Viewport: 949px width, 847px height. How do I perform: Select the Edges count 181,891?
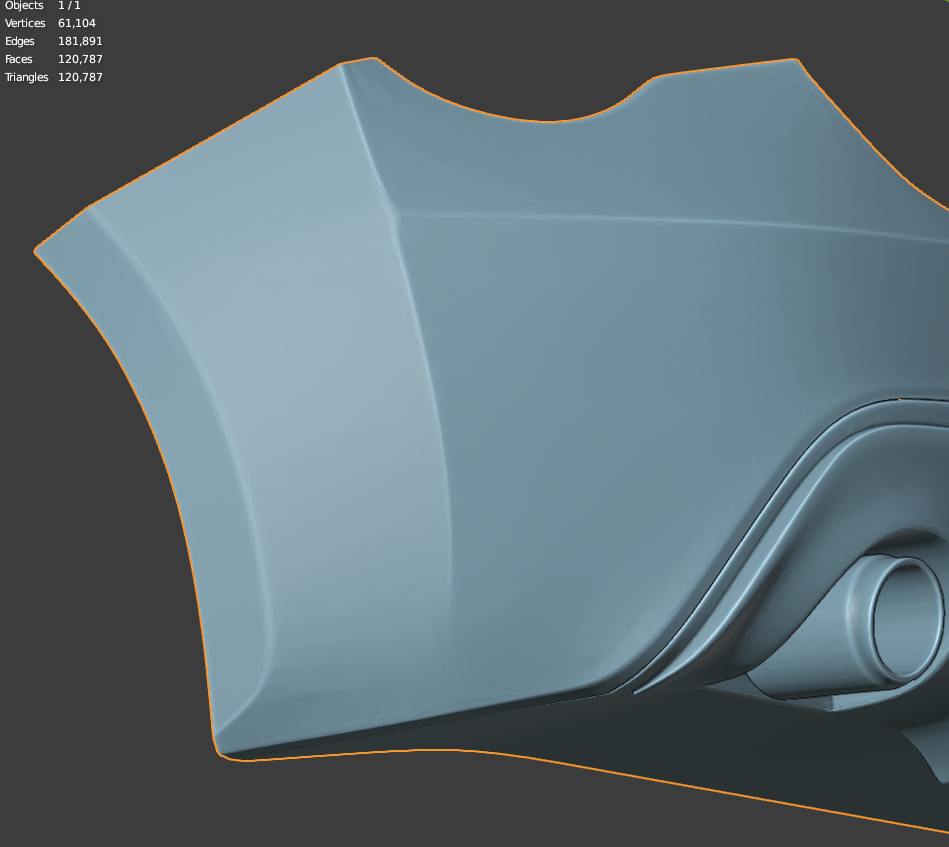pyautogui.click(x=80, y=41)
